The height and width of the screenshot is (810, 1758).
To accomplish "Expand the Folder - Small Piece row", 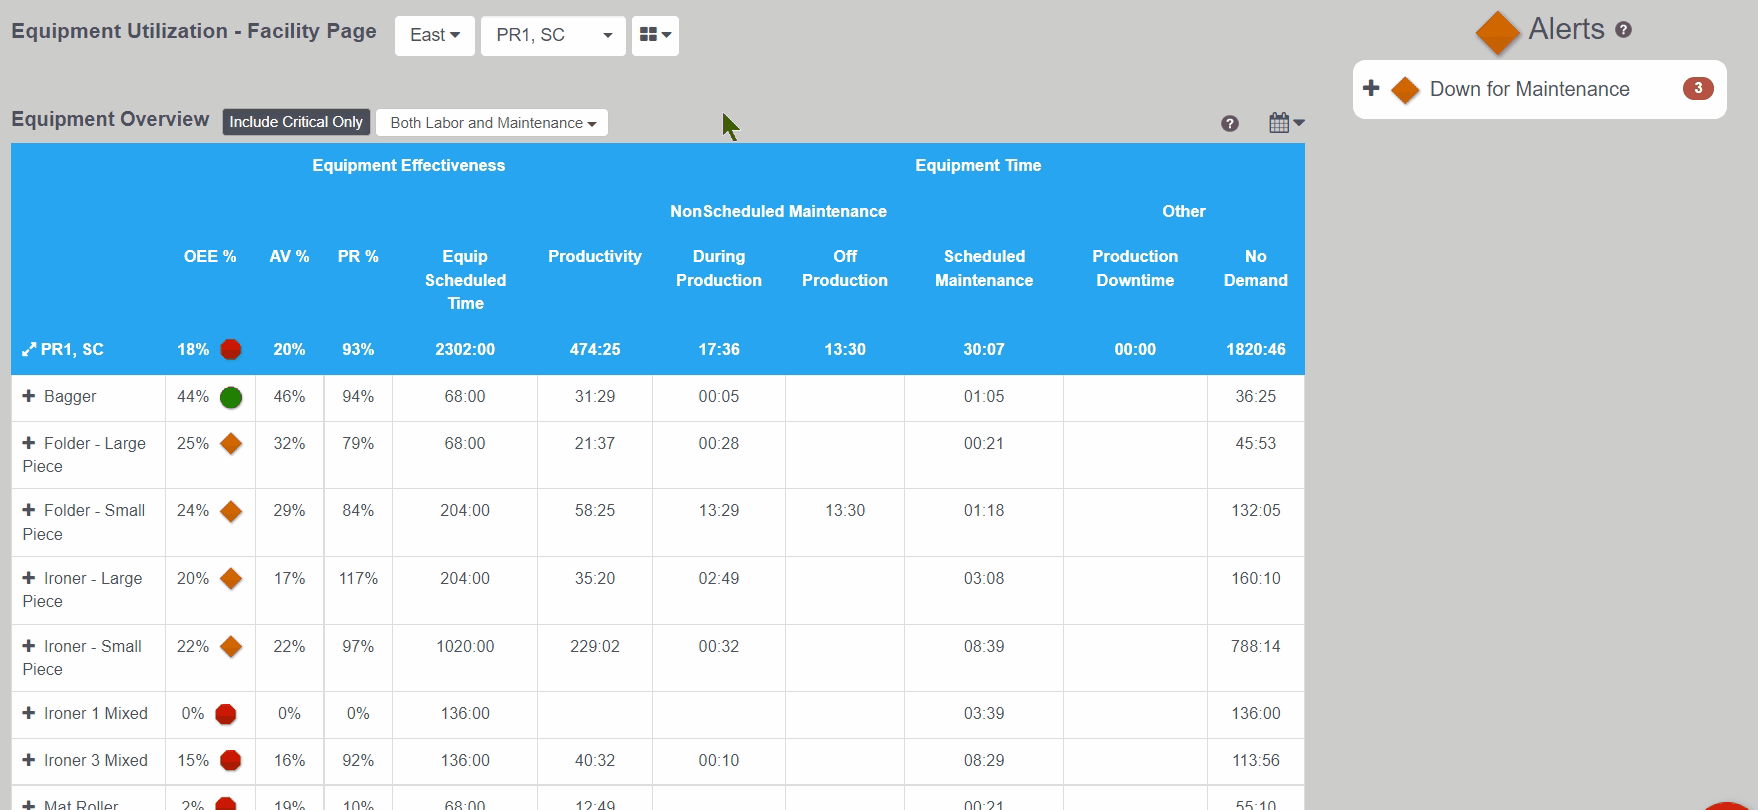I will [x=29, y=510].
